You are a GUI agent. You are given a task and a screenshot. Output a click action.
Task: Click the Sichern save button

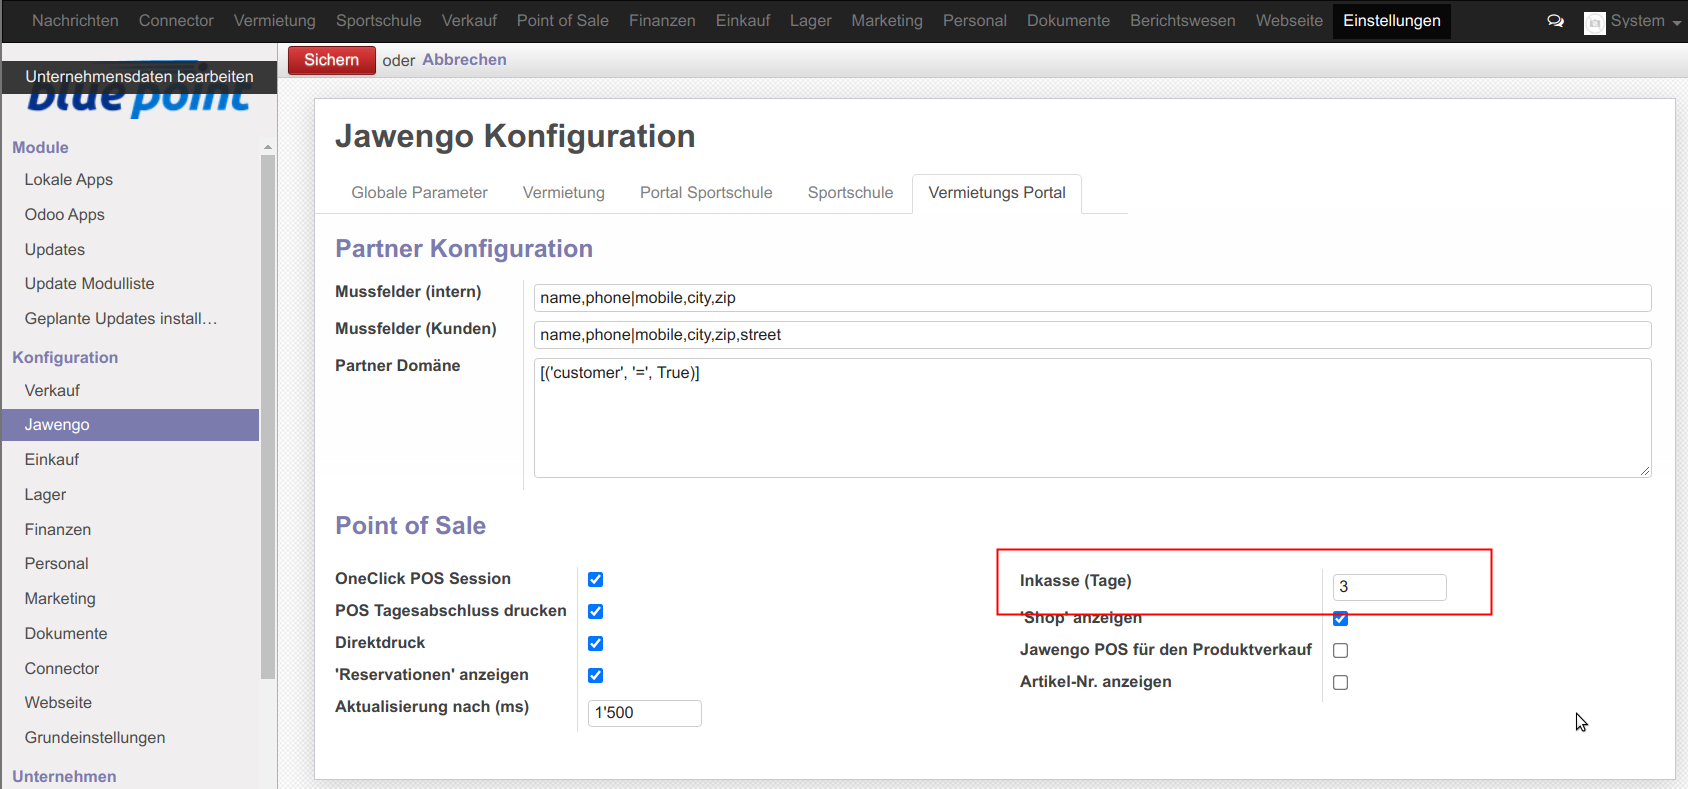point(332,60)
